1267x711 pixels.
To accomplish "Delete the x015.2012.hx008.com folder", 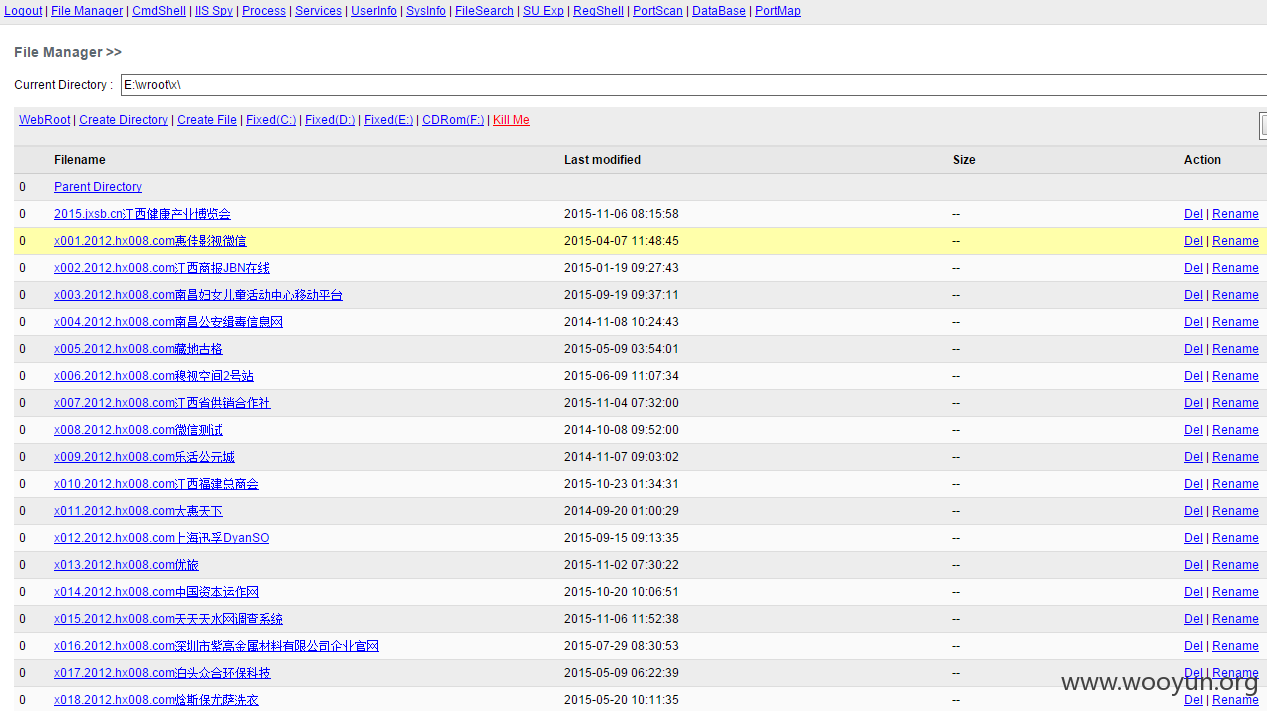I will point(1193,619).
